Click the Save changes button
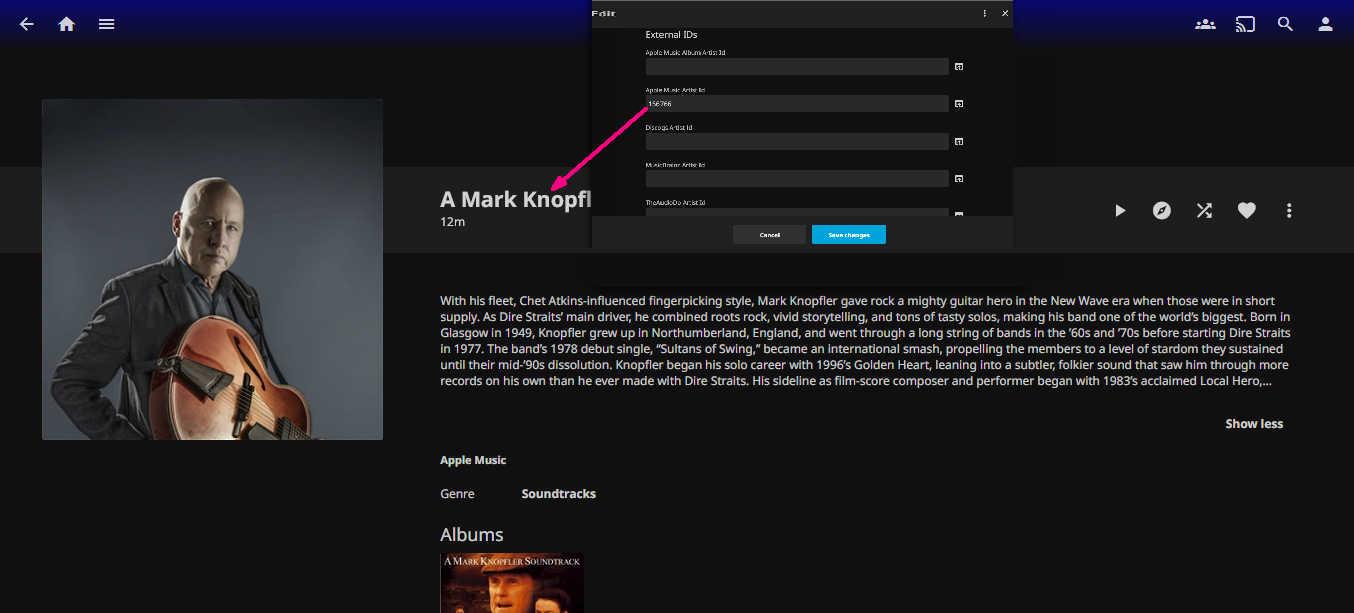1354x613 pixels. click(848, 235)
